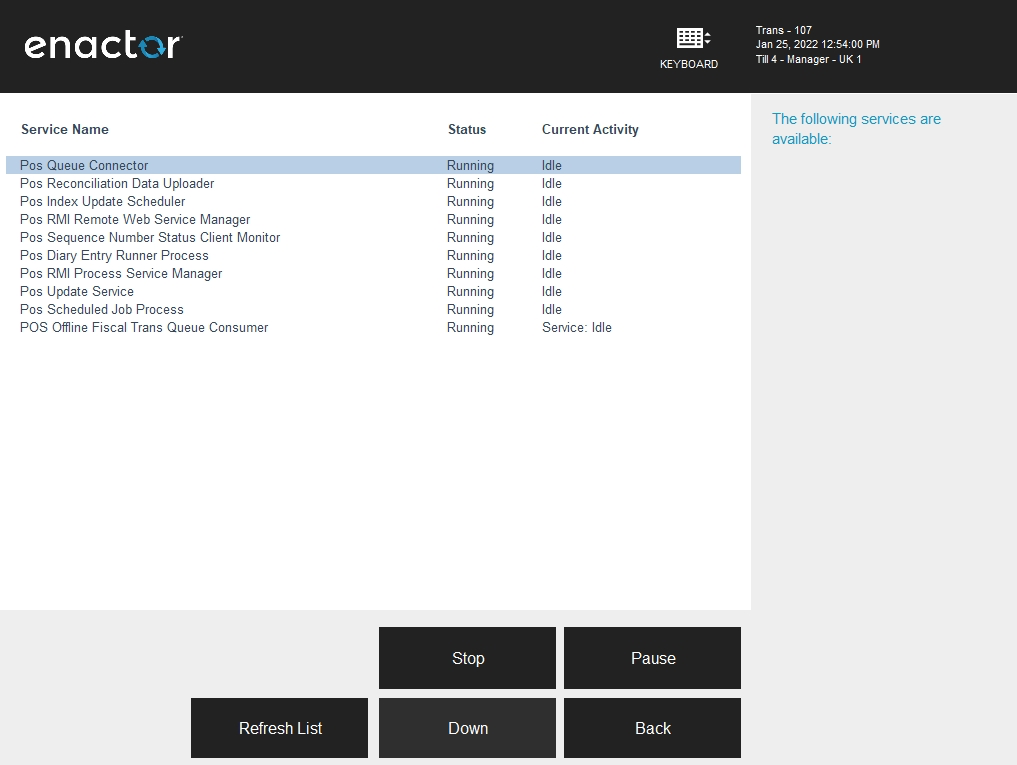Screen dimensions: 1017x765
Task: Select the Pos Reconciliation Data Uploader service
Action: click(x=117, y=183)
